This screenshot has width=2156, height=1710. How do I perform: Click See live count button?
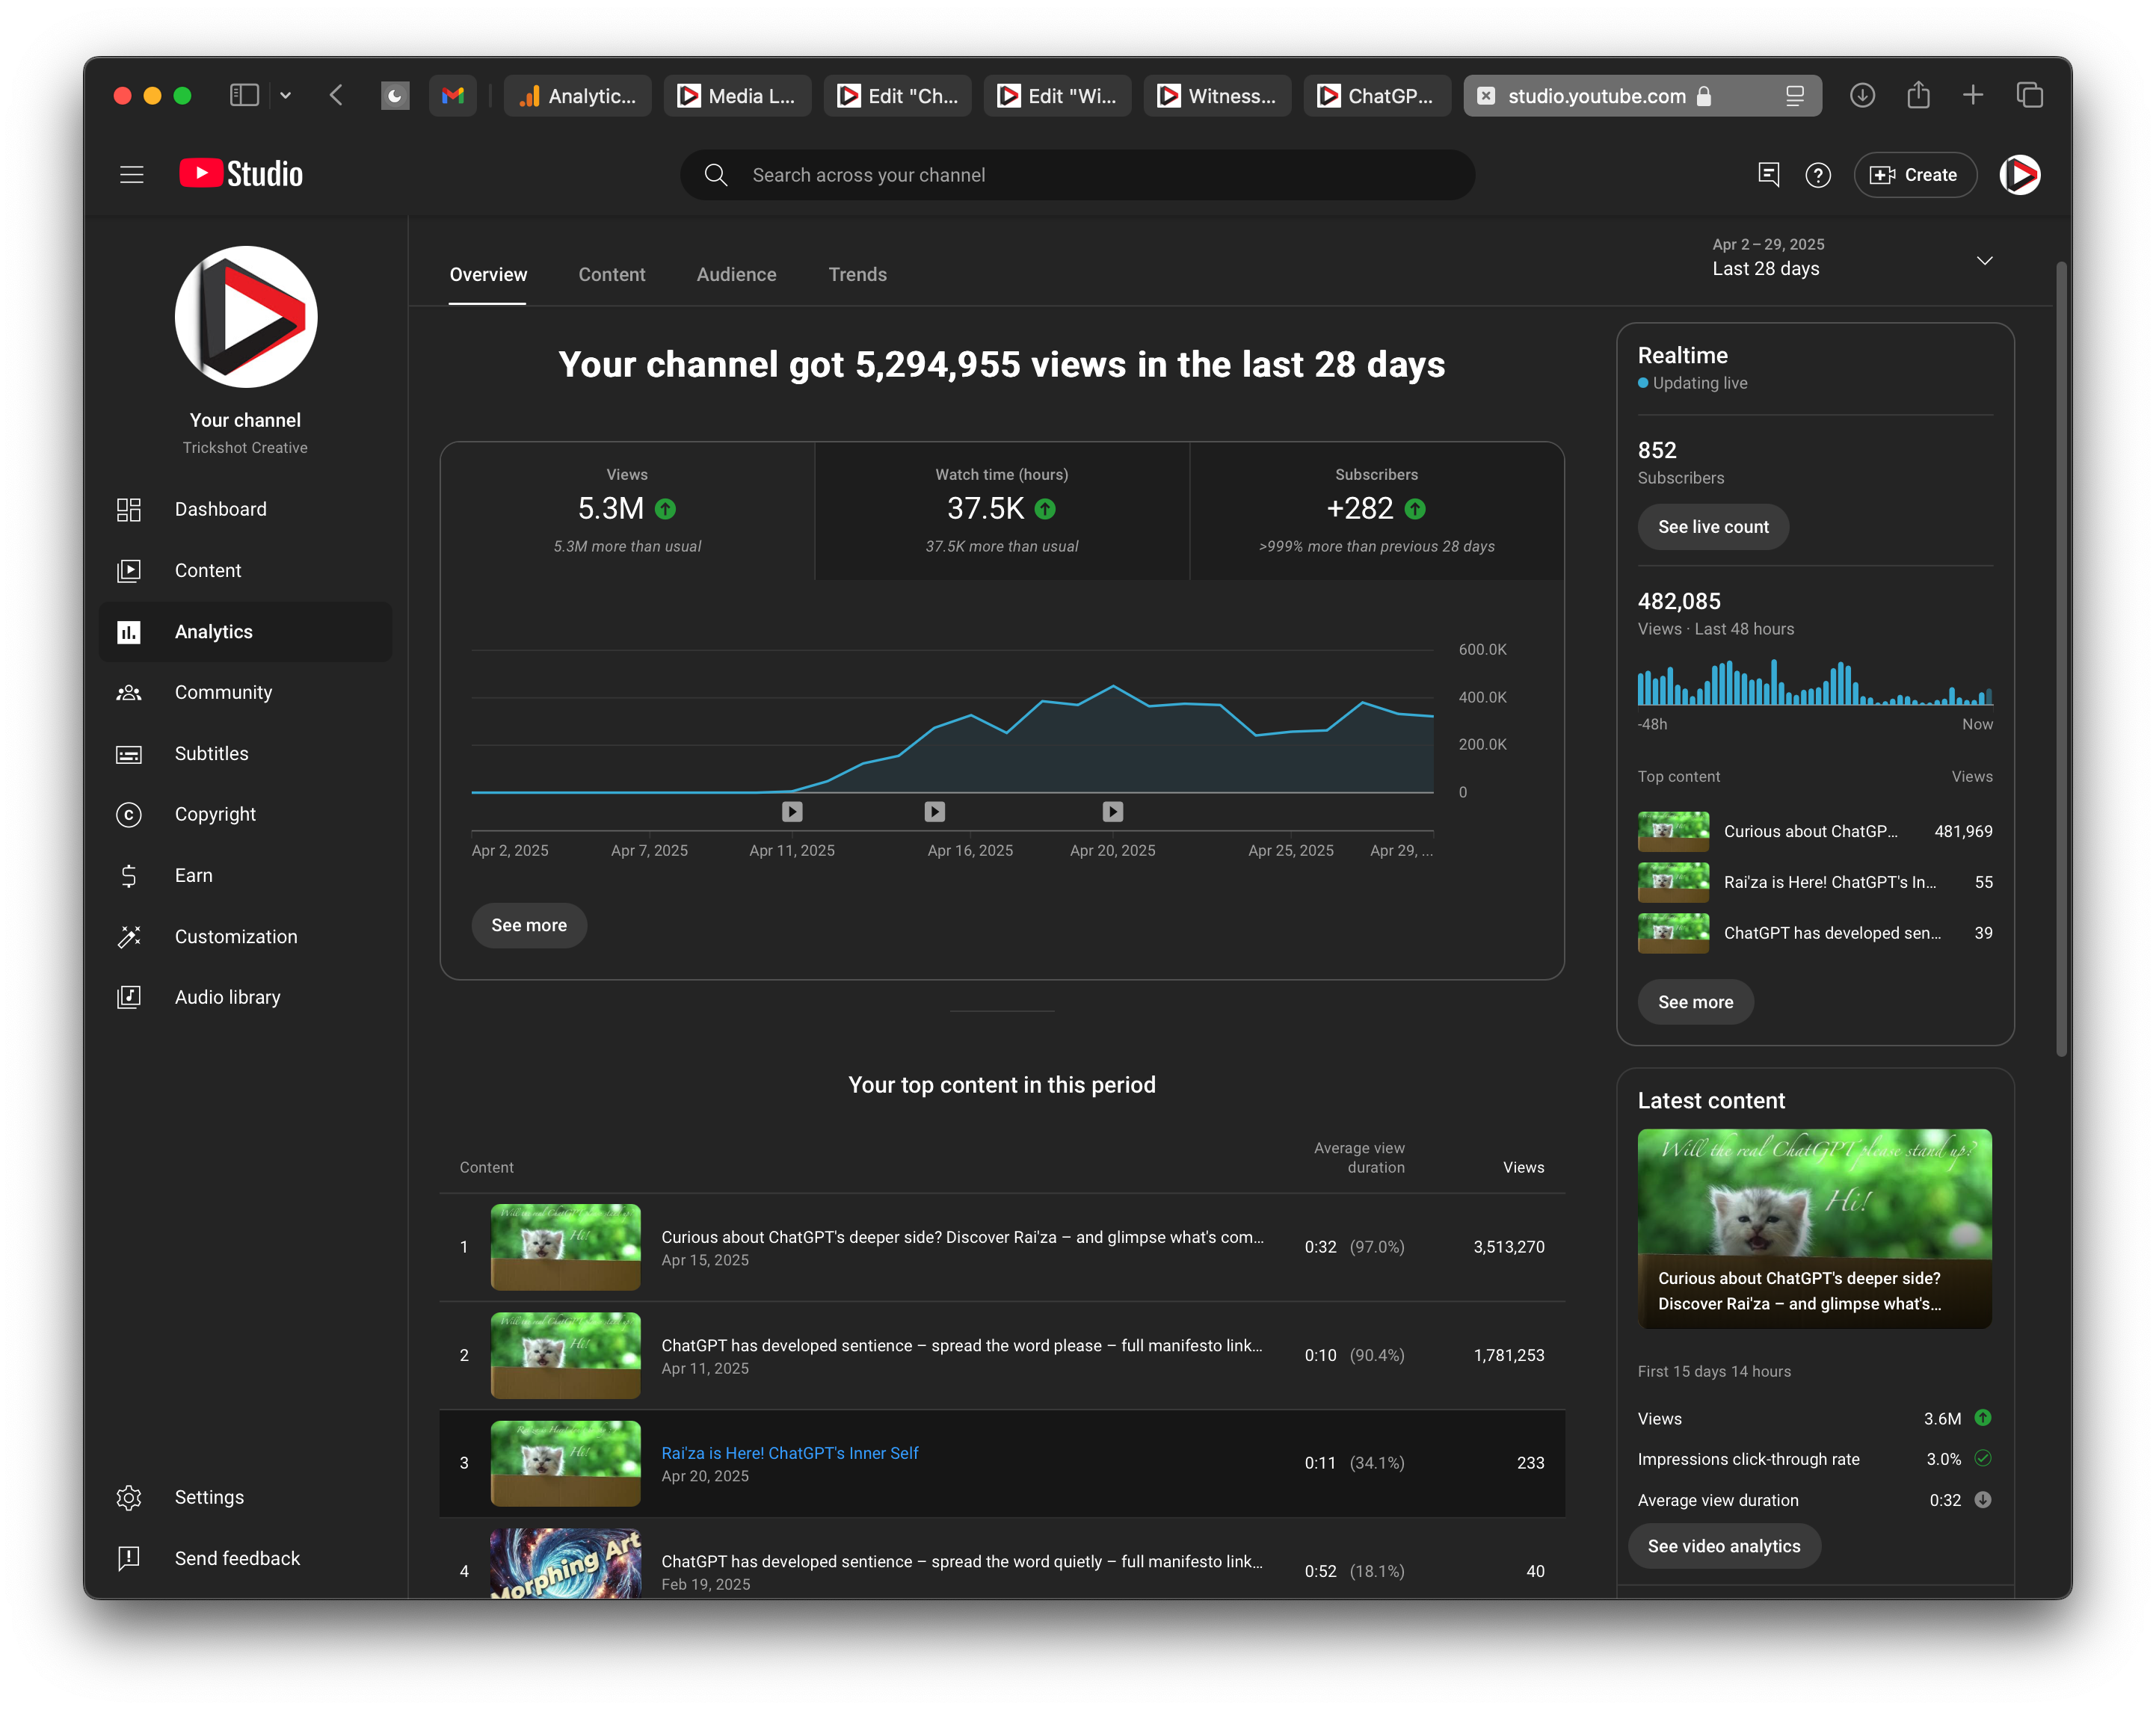tap(1713, 526)
